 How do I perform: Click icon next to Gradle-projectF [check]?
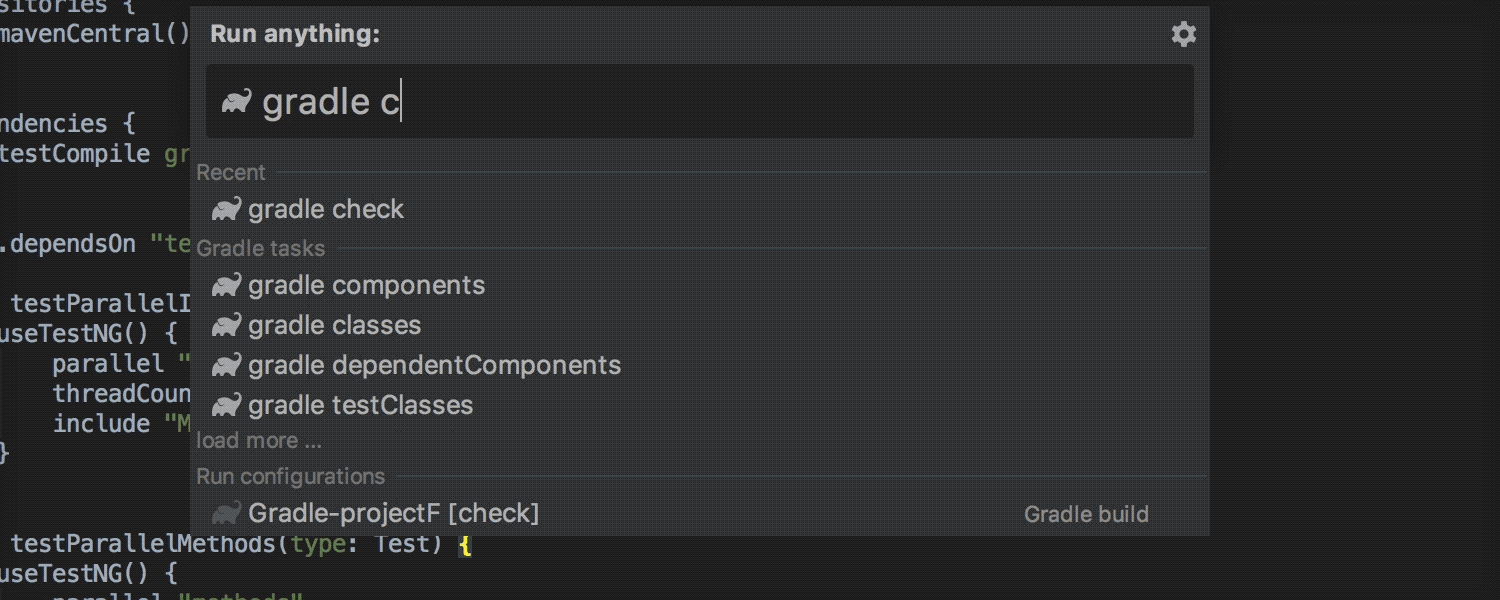tap(227, 513)
